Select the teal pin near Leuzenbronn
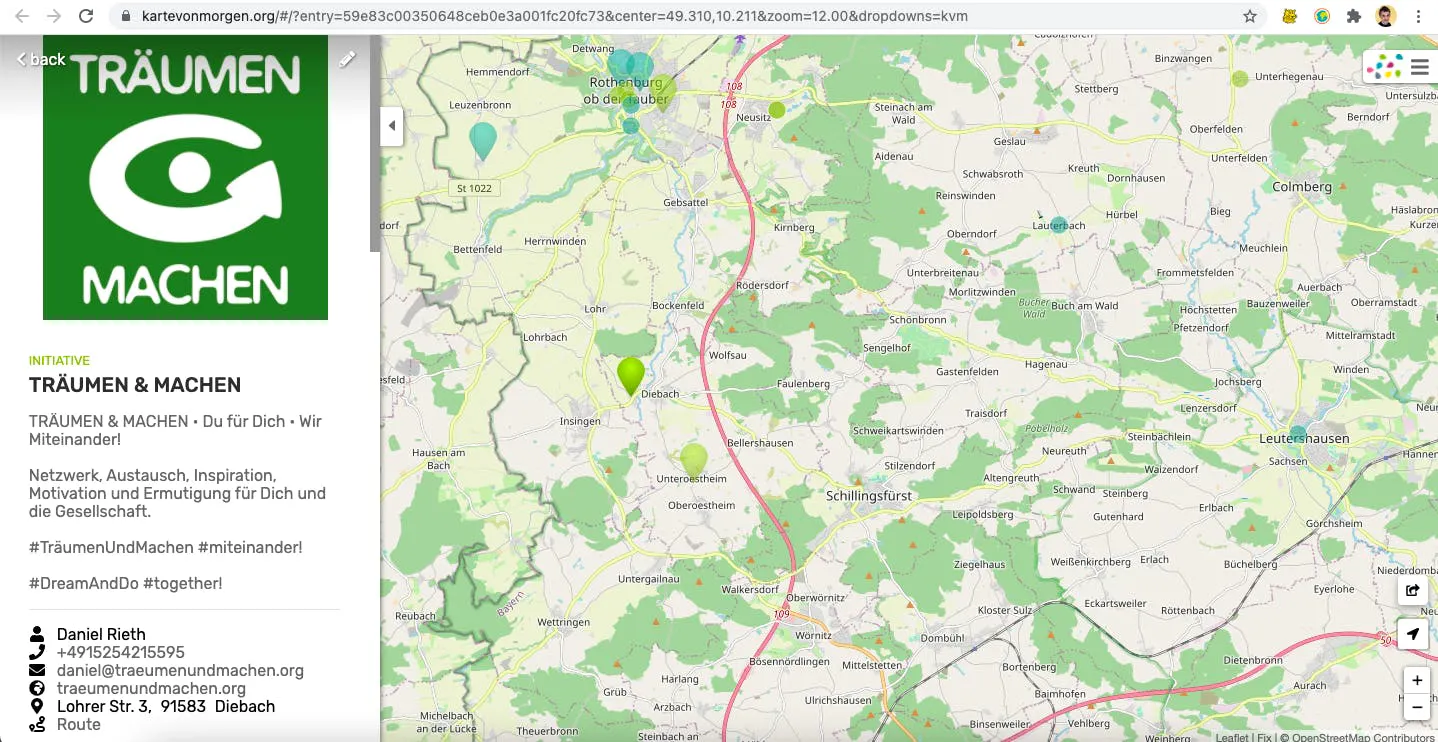1438x742 pixels. tap(483, 141)
